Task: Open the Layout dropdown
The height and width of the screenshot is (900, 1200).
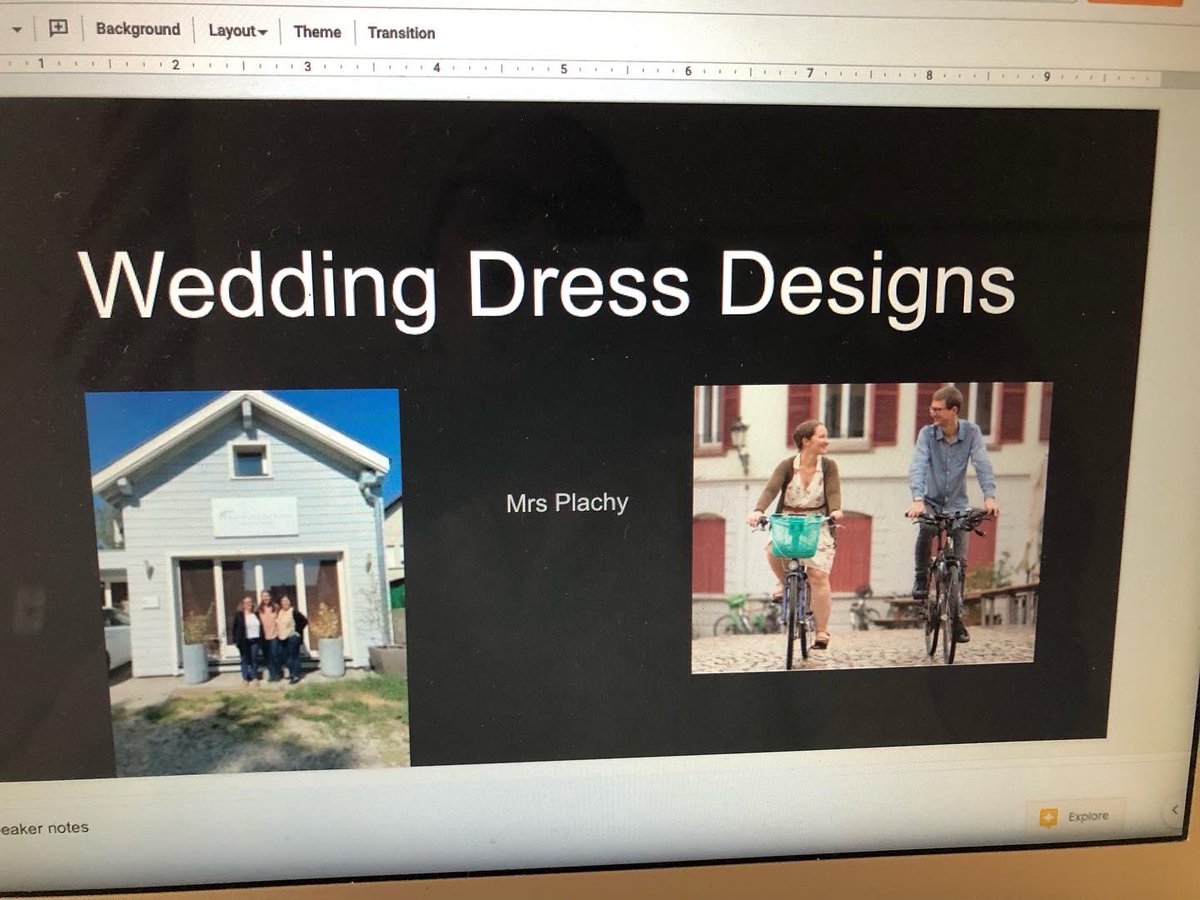Action: pyautogui.click(x=236, y=32)
